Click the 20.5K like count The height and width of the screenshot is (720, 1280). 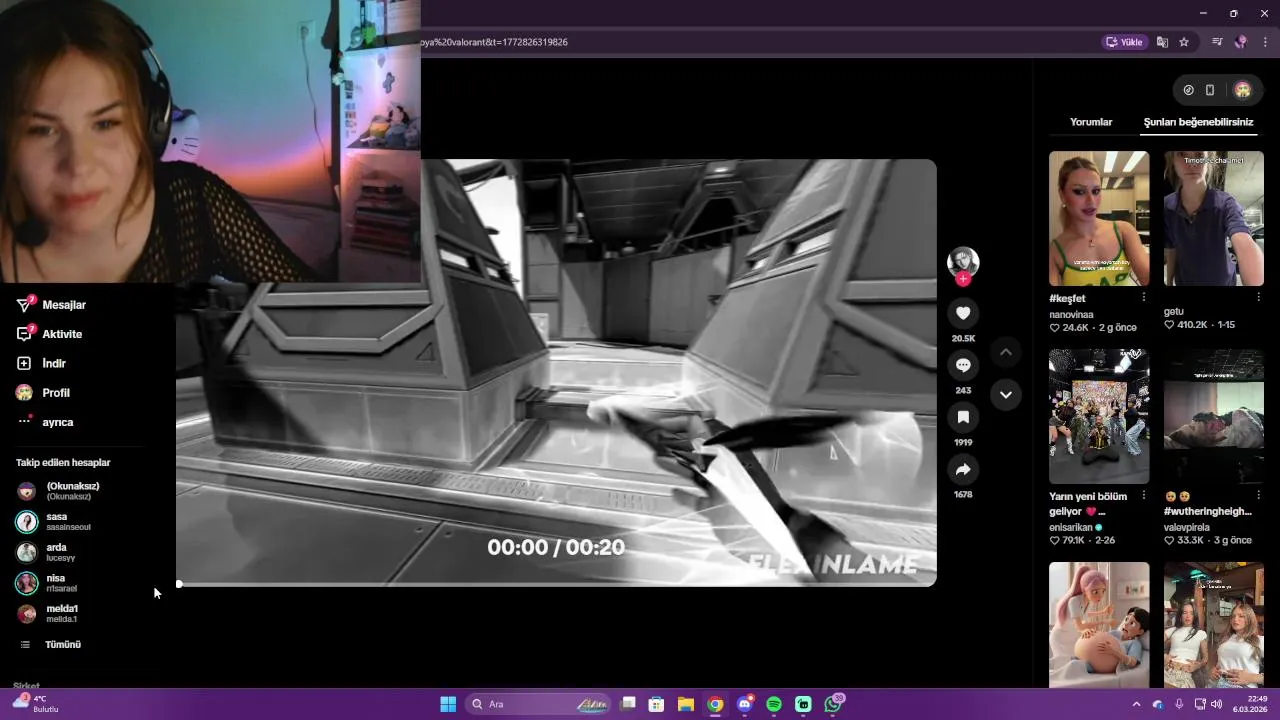pos(963,339)
